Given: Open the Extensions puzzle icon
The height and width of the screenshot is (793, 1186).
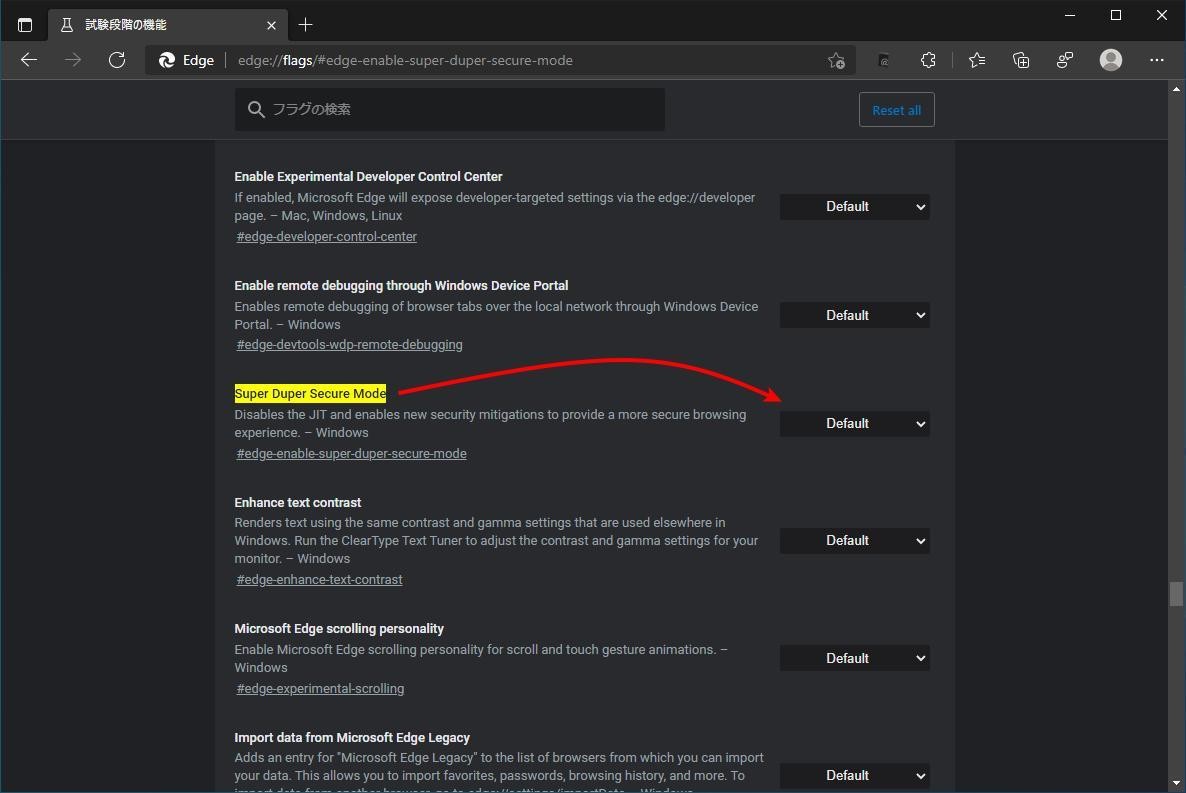Looking at the screenshot, I should click(928, 60).
